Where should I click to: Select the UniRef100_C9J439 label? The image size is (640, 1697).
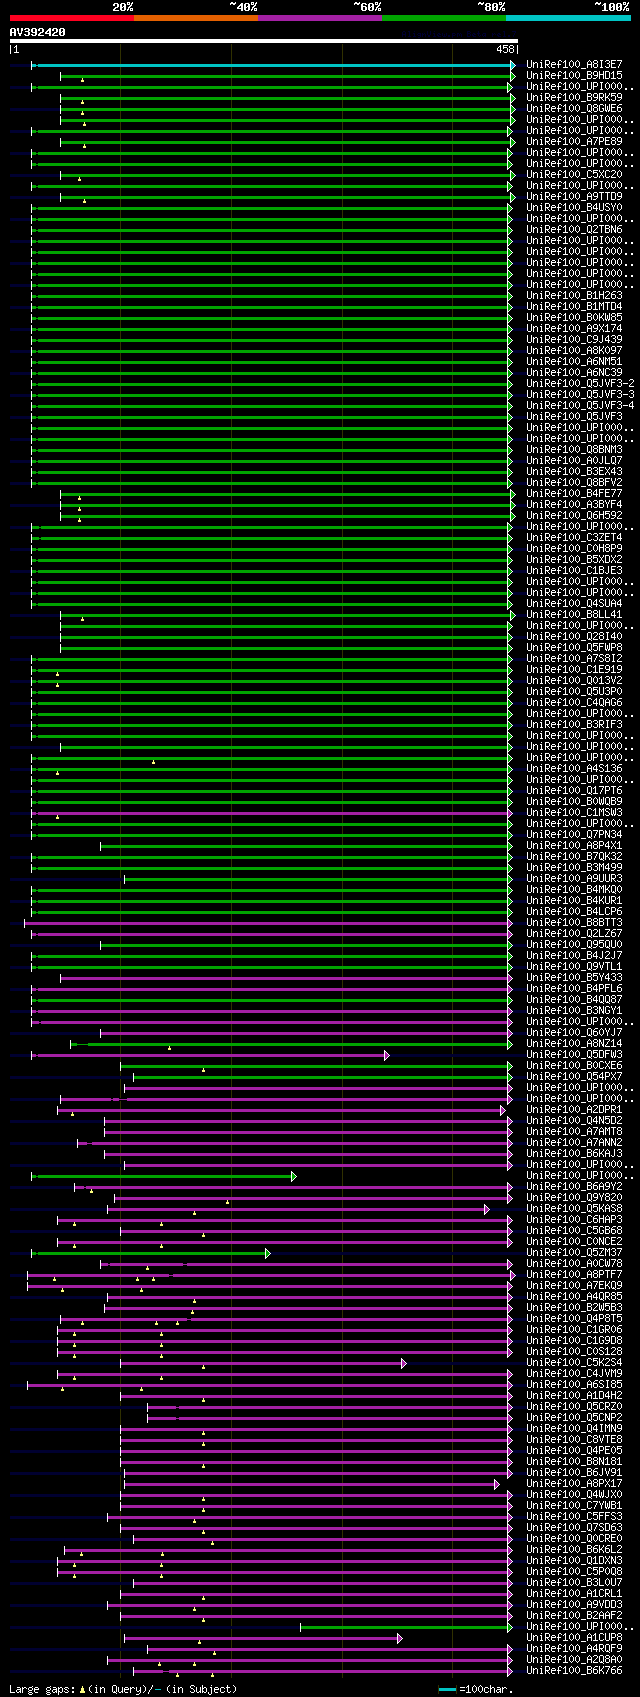click(x=574, y=339)
